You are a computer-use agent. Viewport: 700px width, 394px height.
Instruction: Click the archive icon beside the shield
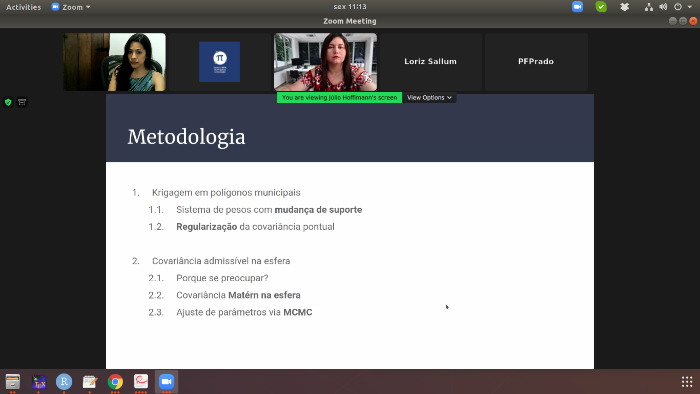click(x=22, y=102)
